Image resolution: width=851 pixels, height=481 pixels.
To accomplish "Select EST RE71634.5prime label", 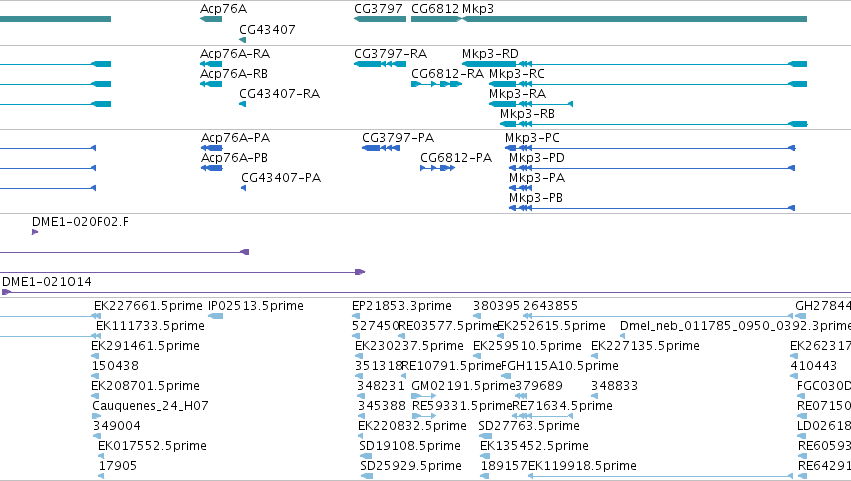I will [563, 407].
